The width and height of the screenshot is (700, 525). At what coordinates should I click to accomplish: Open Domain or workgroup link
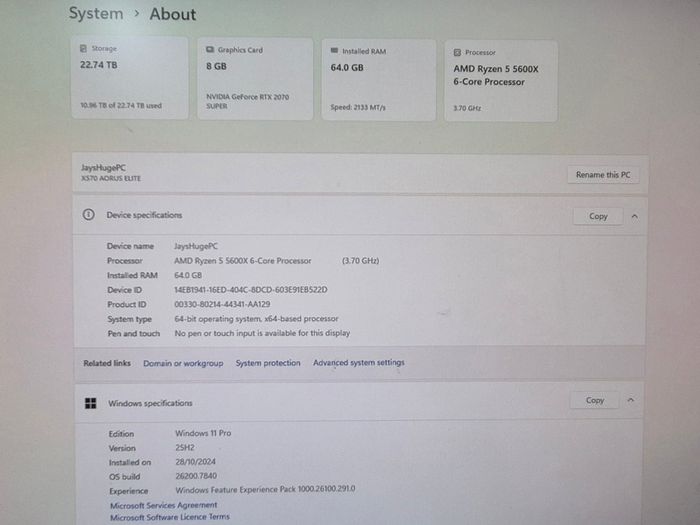pos(183,363)
